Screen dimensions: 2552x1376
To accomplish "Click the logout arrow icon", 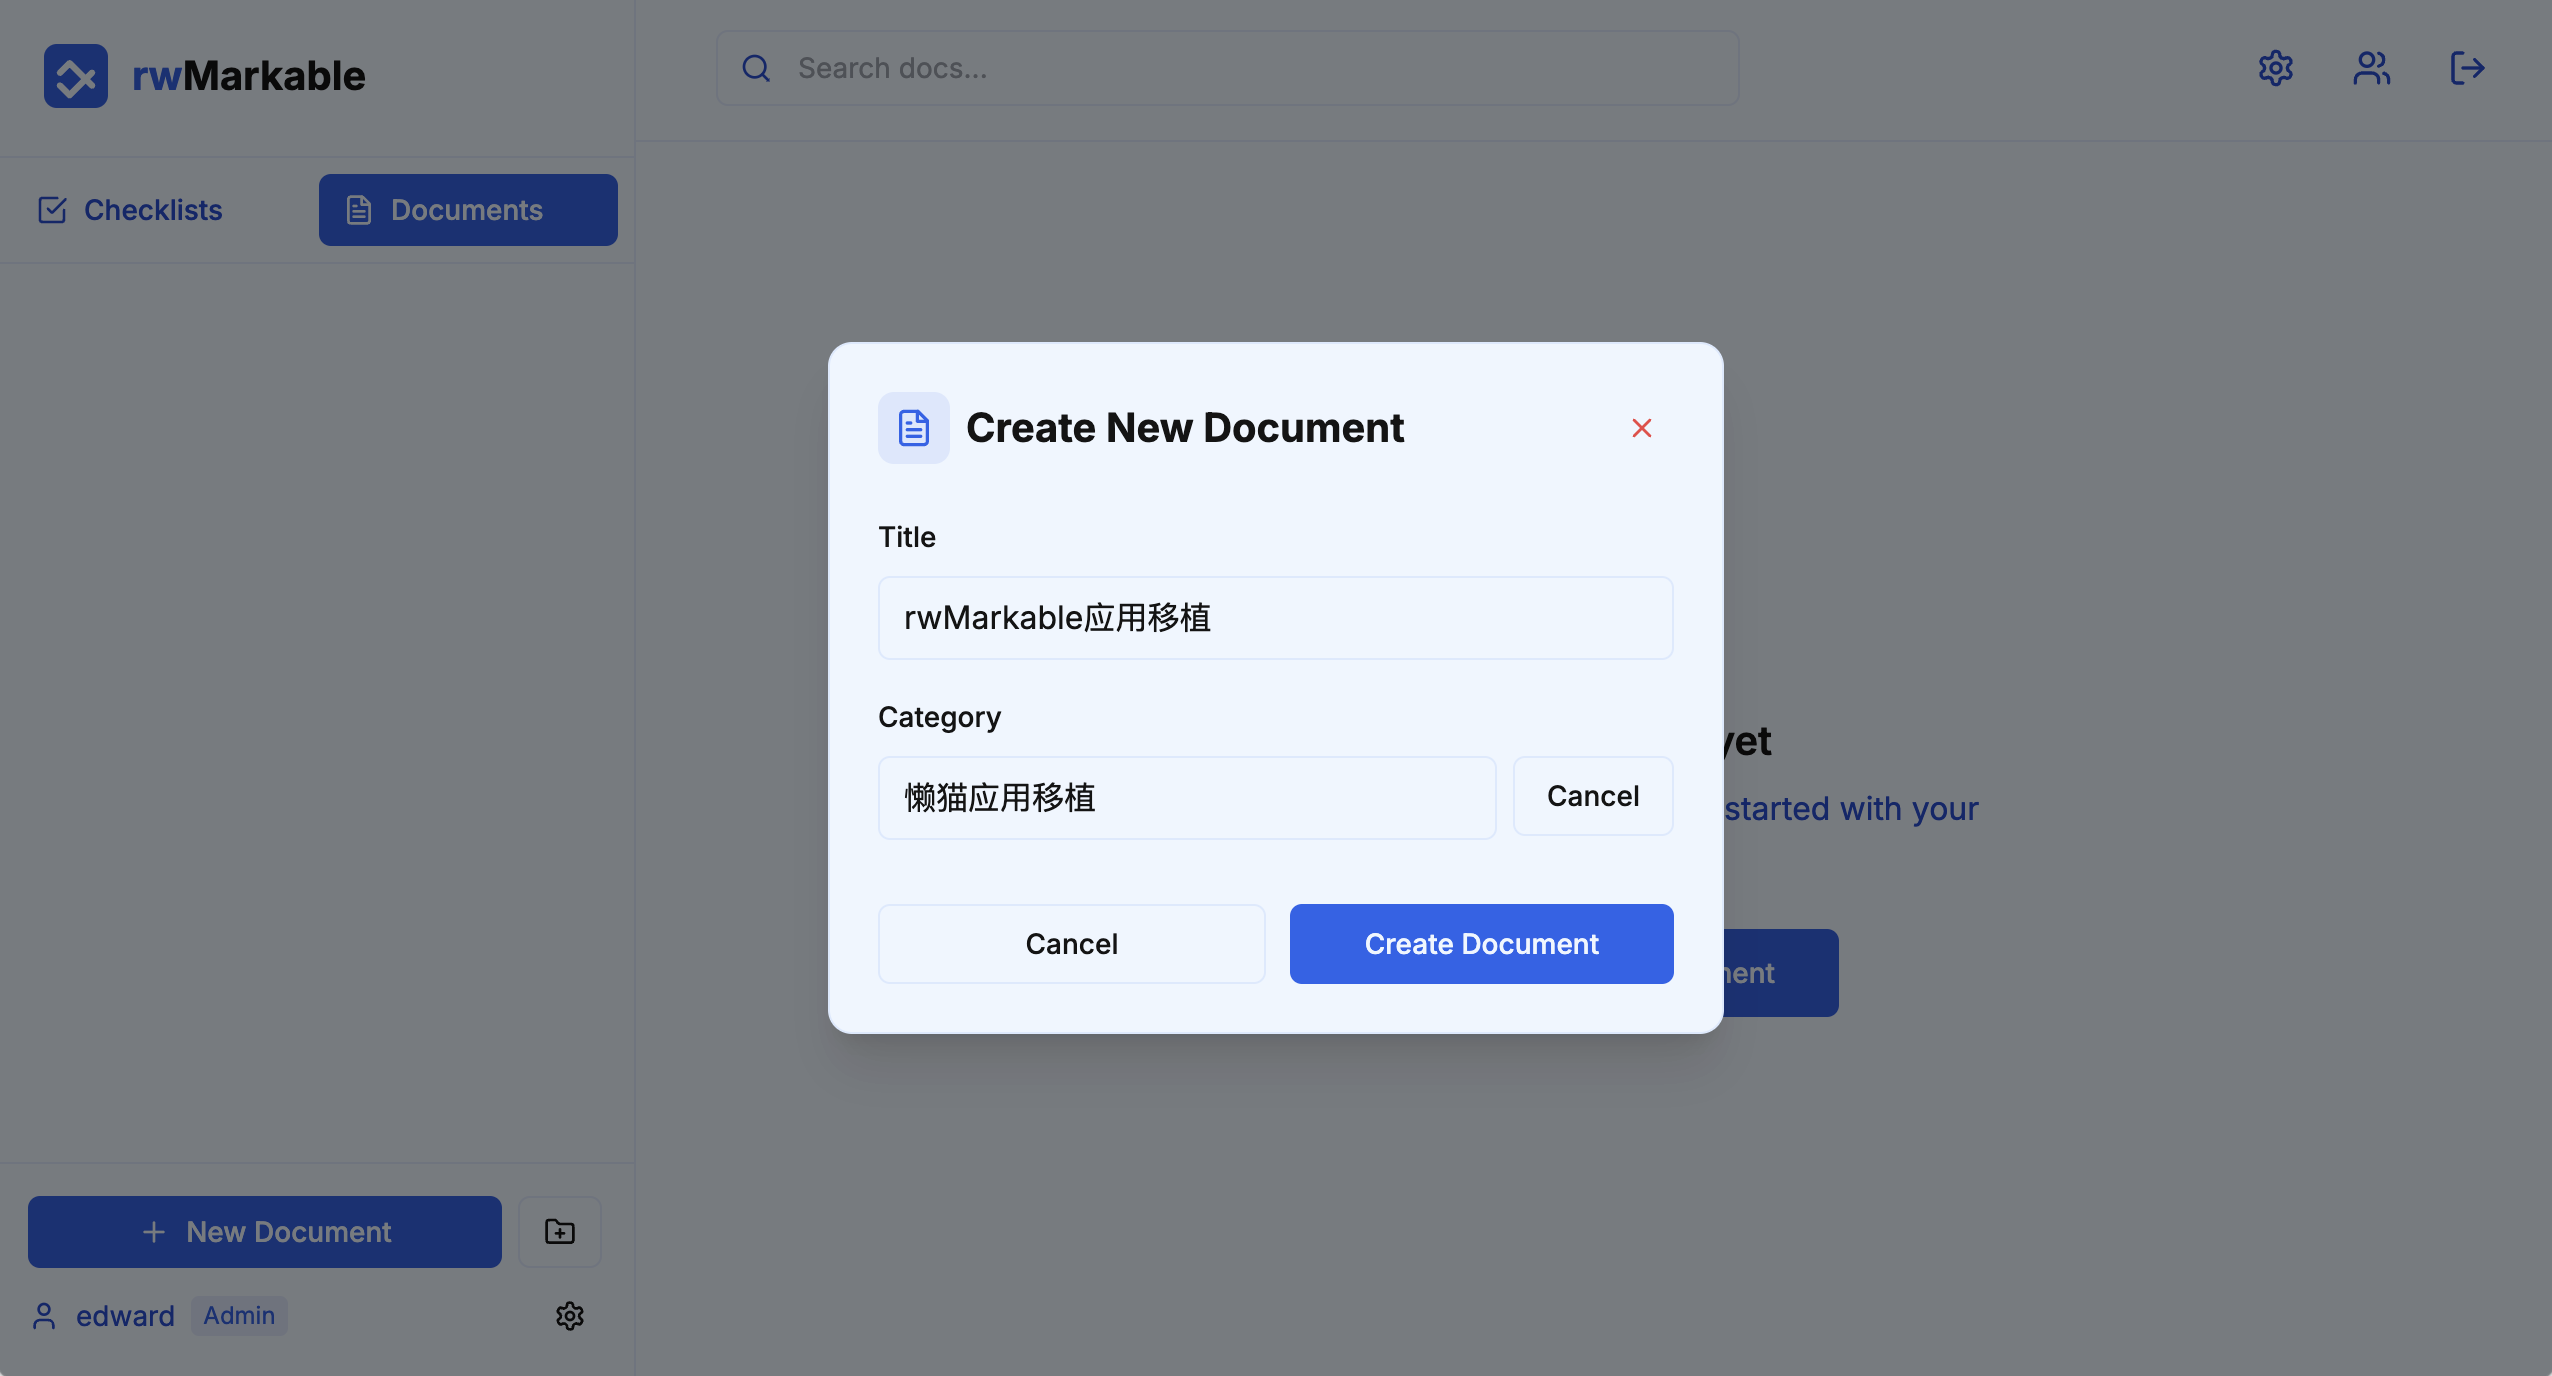I will (x=2467, y=68).
